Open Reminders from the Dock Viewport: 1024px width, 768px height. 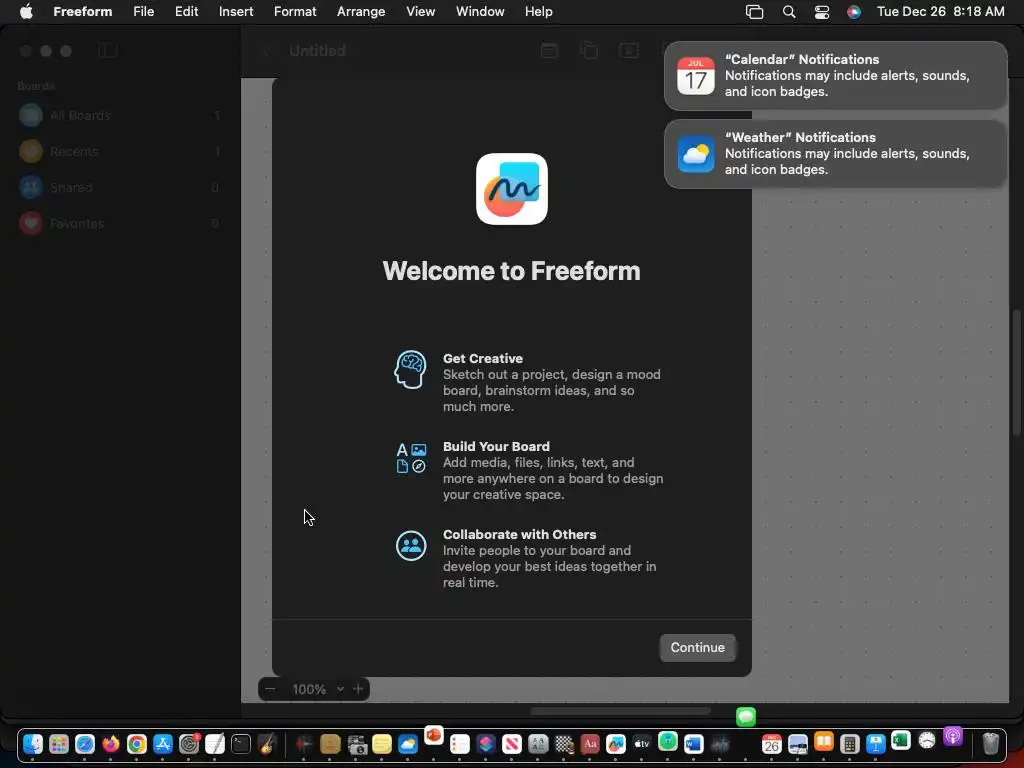click(x=460, y=744)
